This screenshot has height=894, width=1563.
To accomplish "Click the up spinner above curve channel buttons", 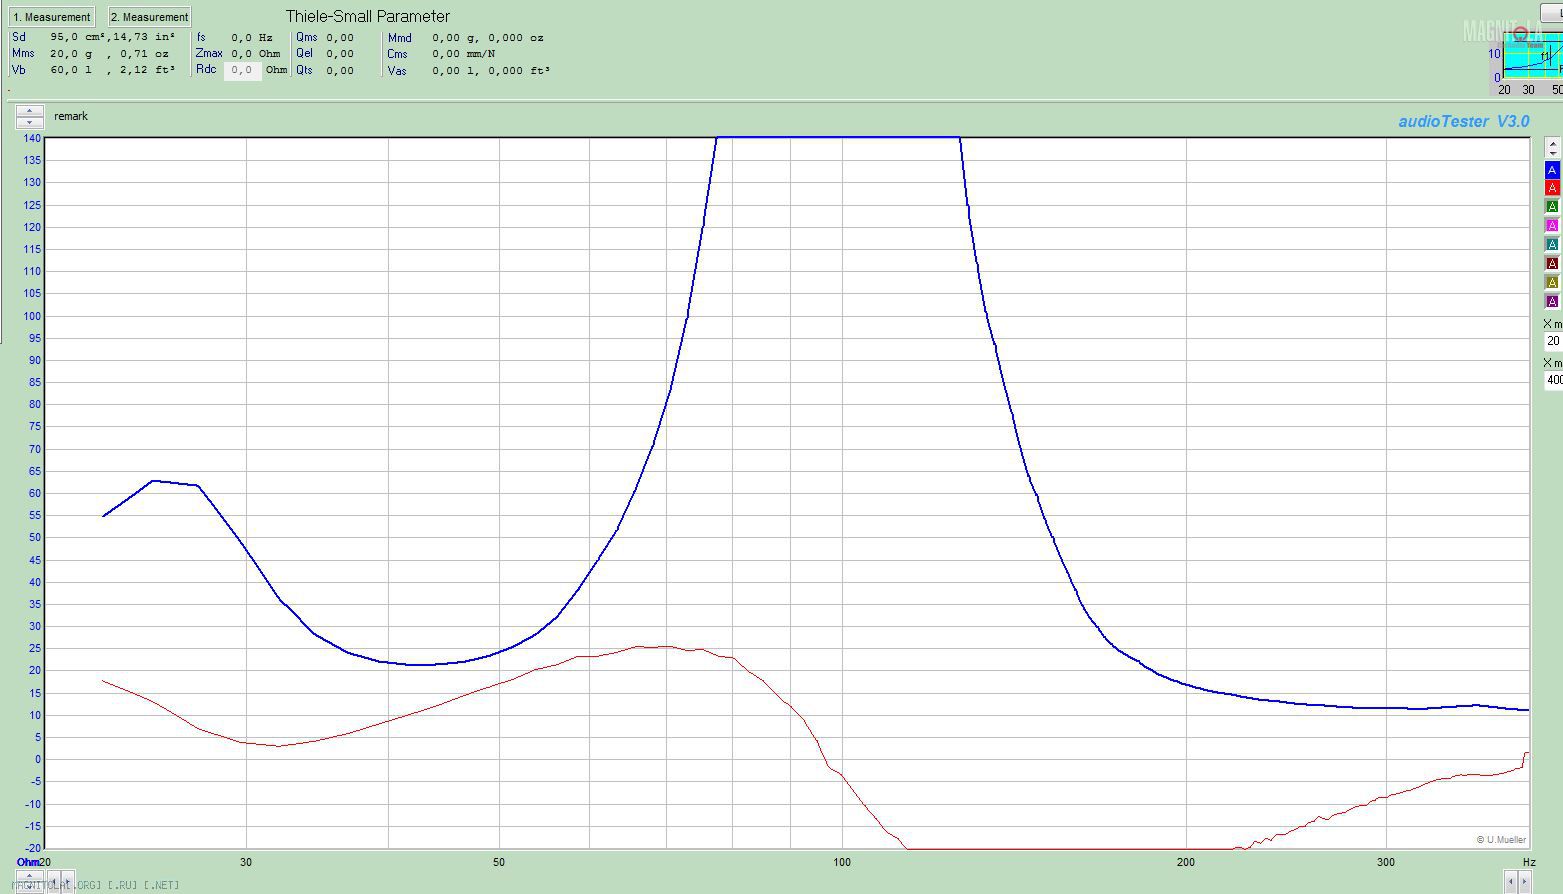I will pos(1552,144).
